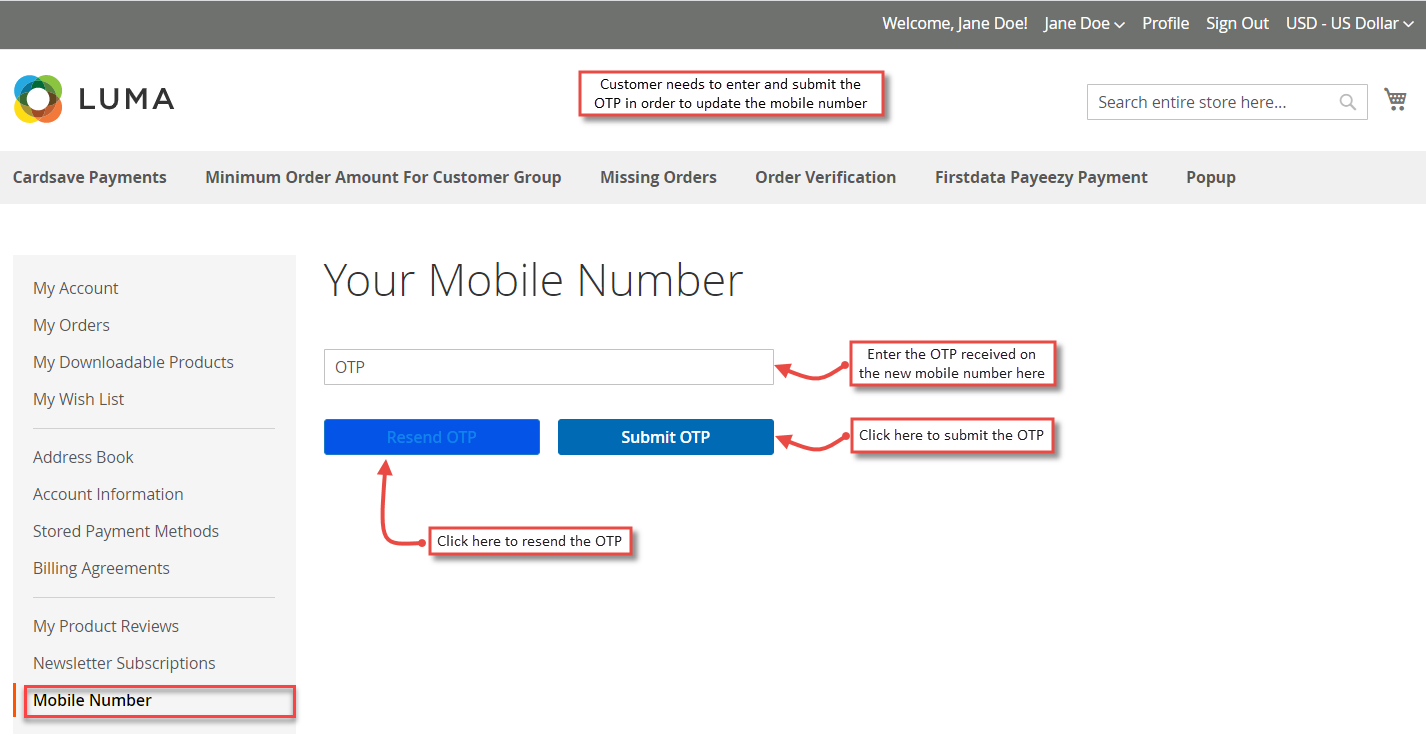
Task: Open the Profile link
Action: click(1165, 23)
